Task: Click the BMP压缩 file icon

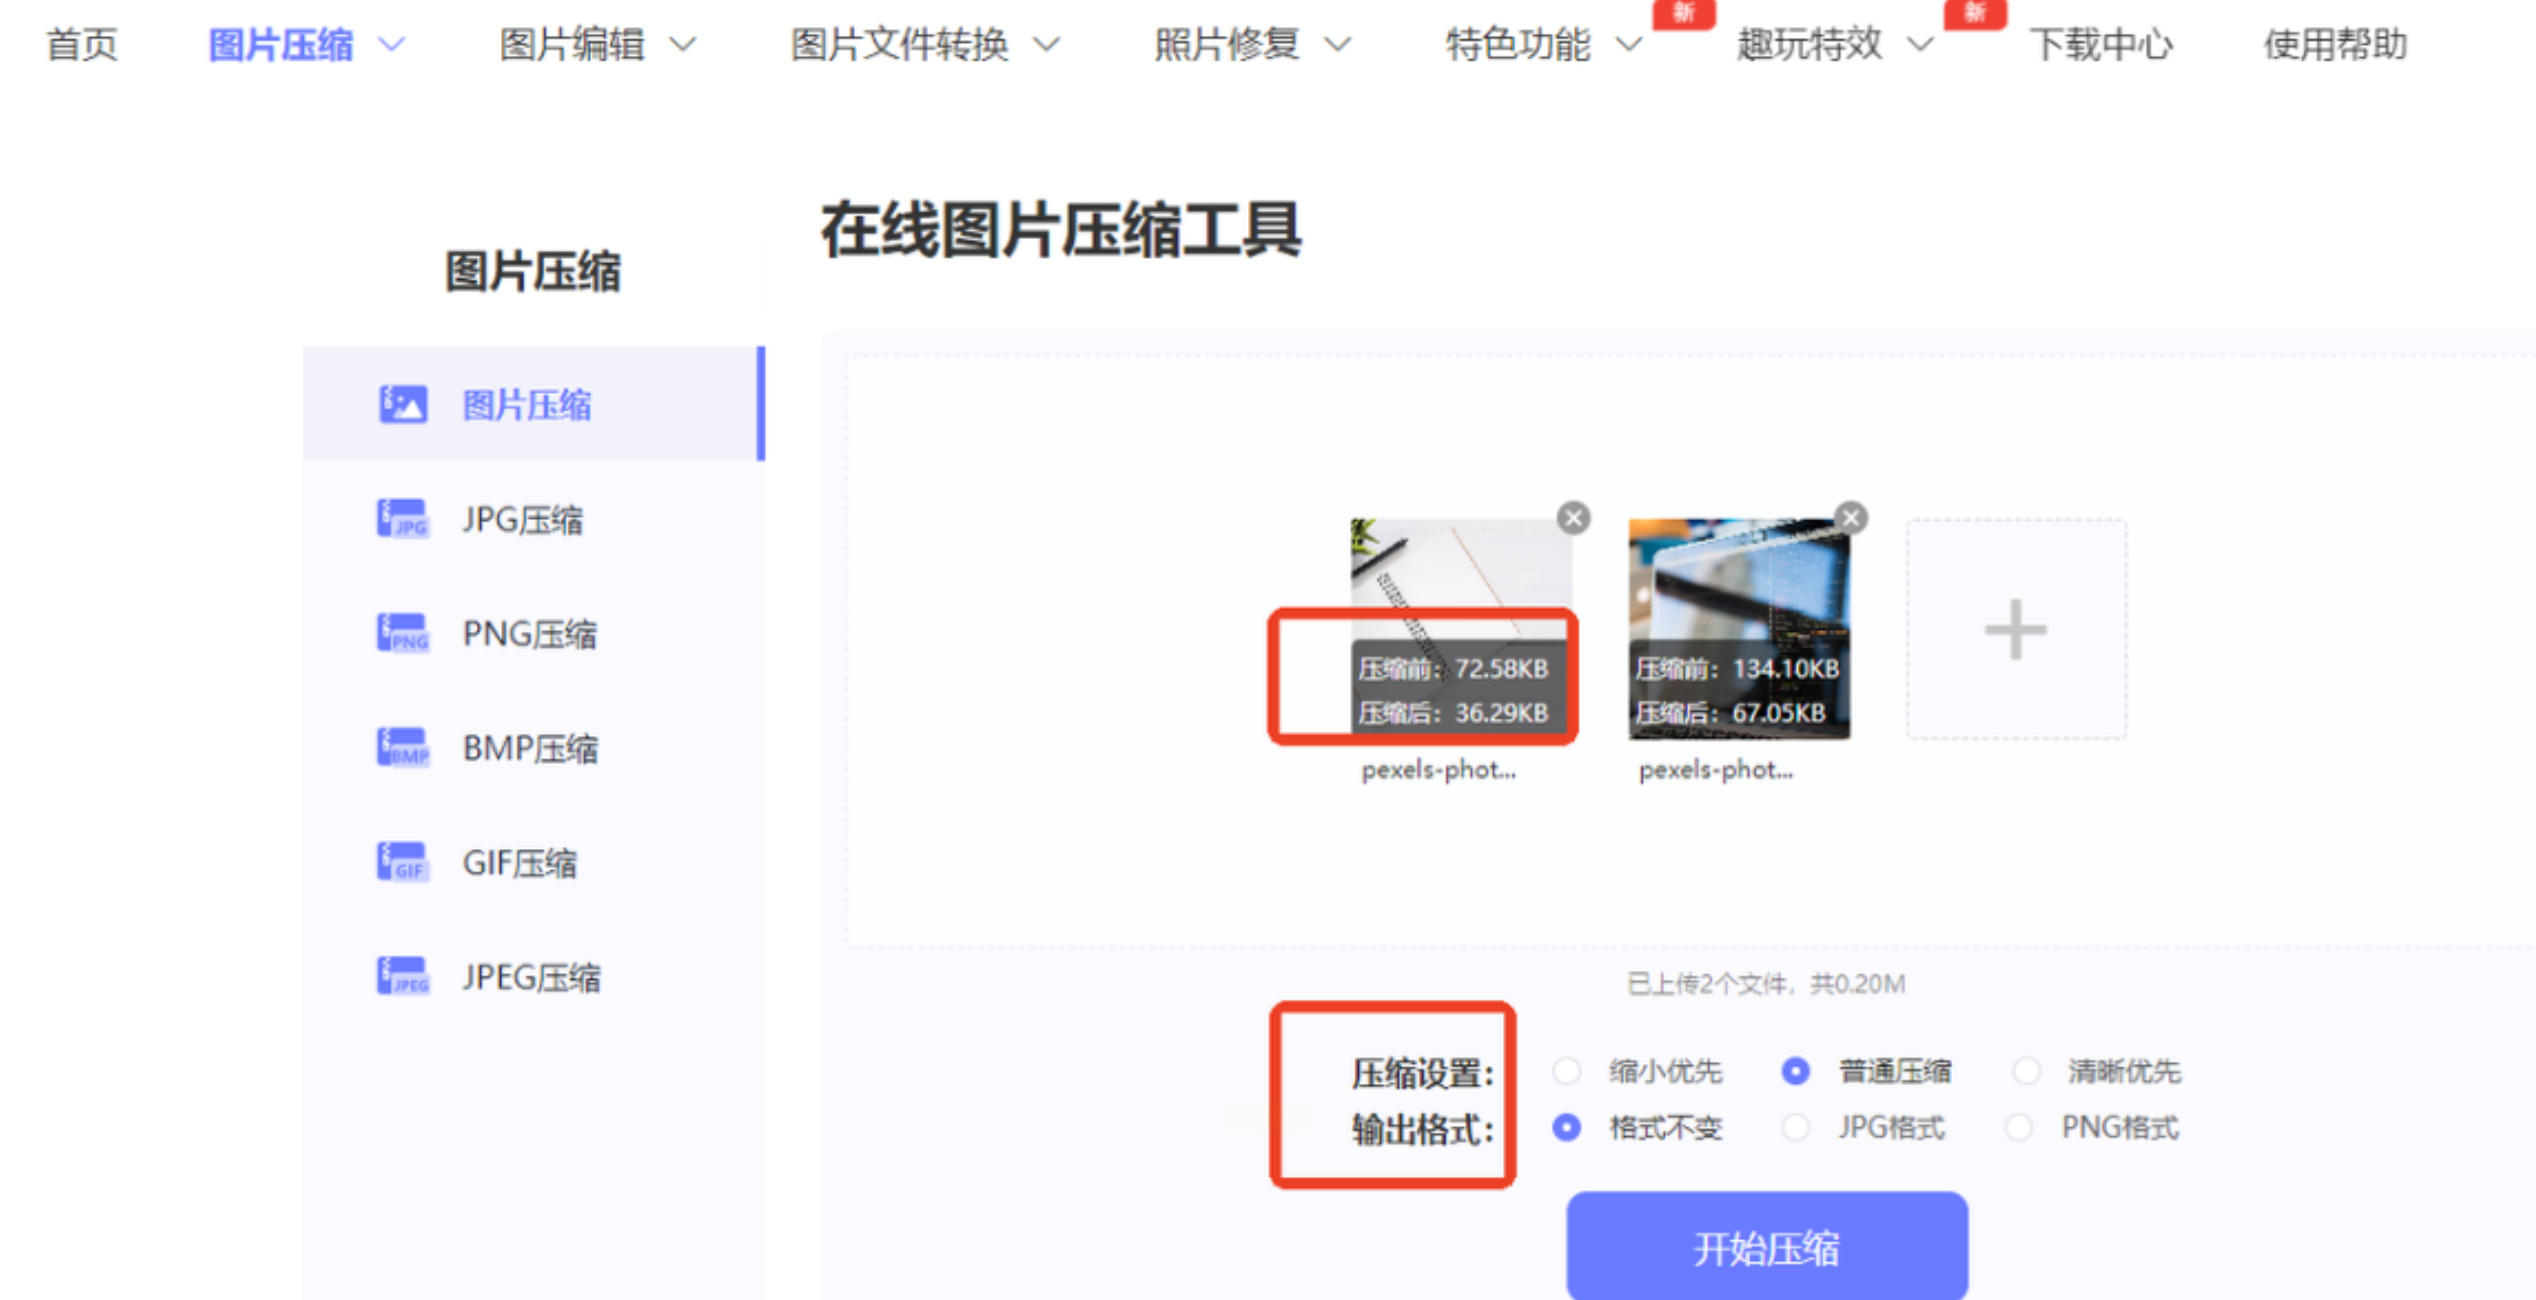Action: 403,748
